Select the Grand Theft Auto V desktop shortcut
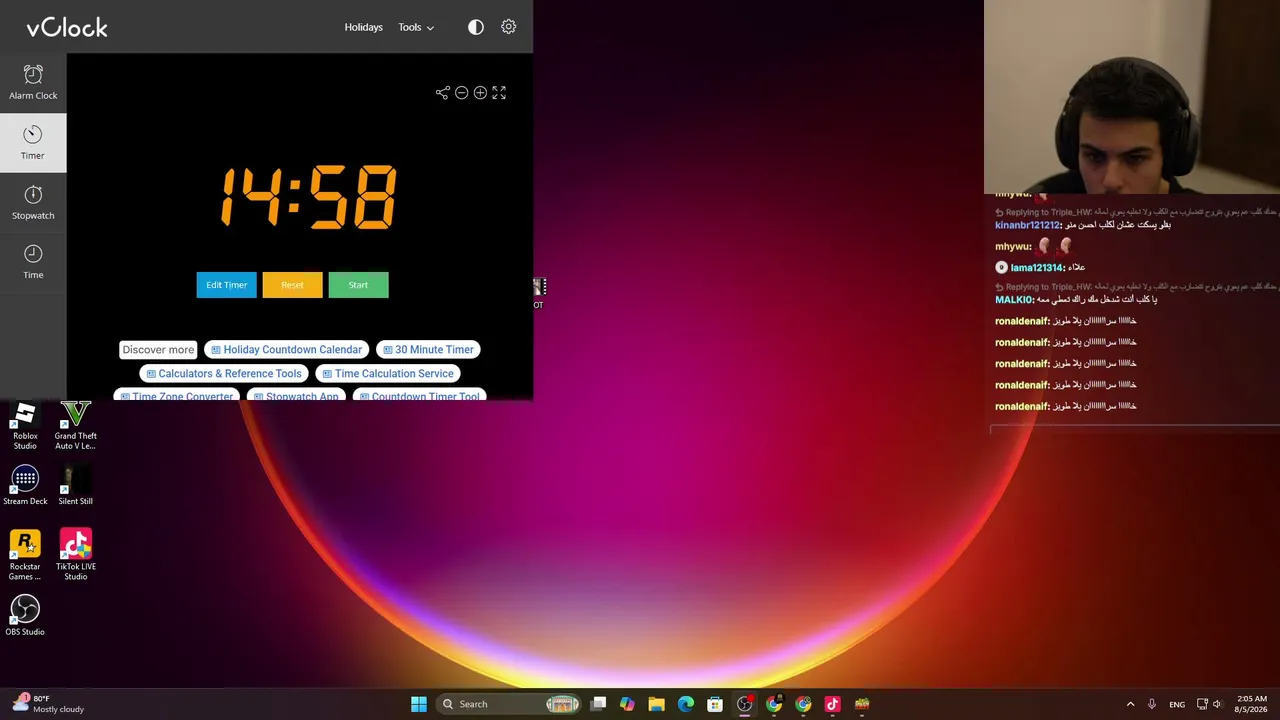This screenshot has height=720, width=1280. pos(76,426)
